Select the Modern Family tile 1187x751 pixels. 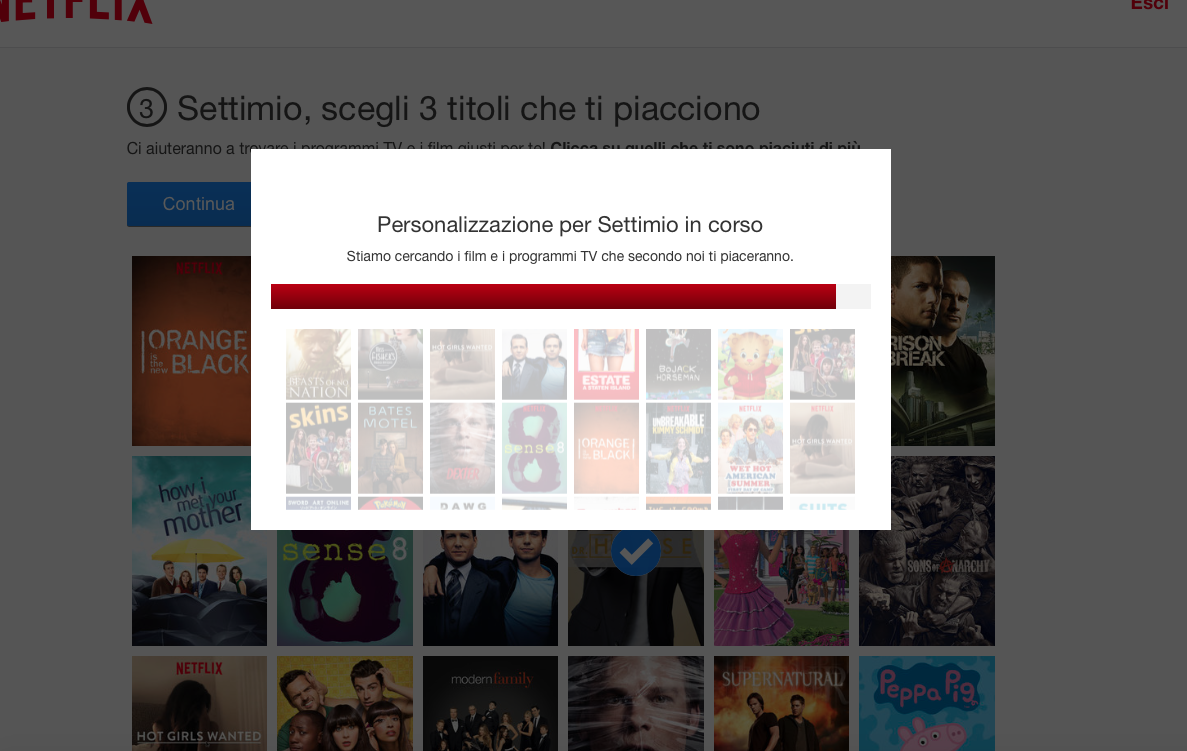491,703
